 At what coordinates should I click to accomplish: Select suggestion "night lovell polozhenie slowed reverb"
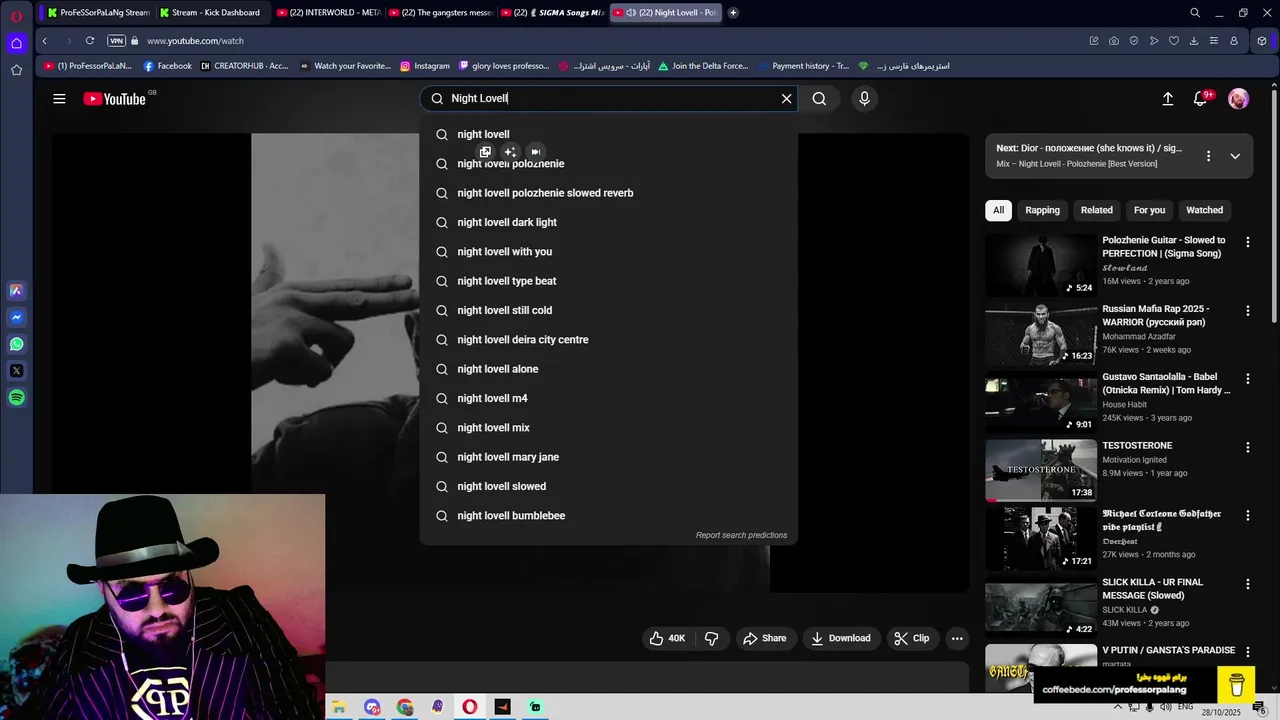pyautogui.click(x=609, y=193)
